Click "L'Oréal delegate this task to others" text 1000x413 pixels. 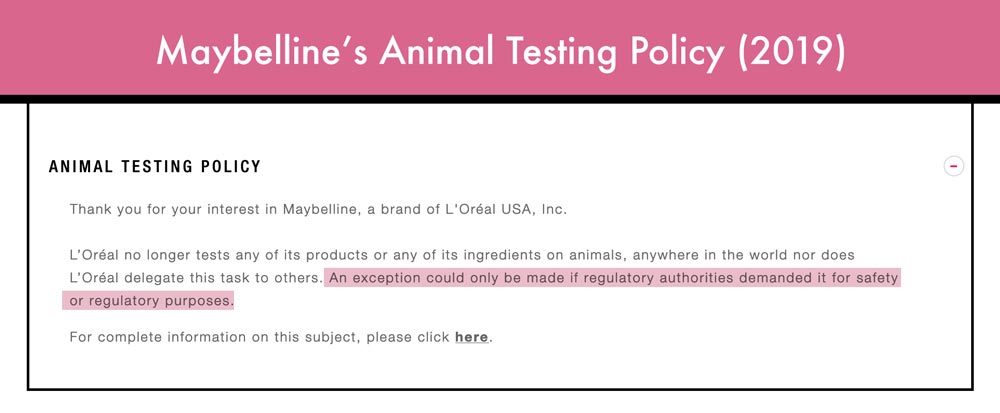click(195, 279)
